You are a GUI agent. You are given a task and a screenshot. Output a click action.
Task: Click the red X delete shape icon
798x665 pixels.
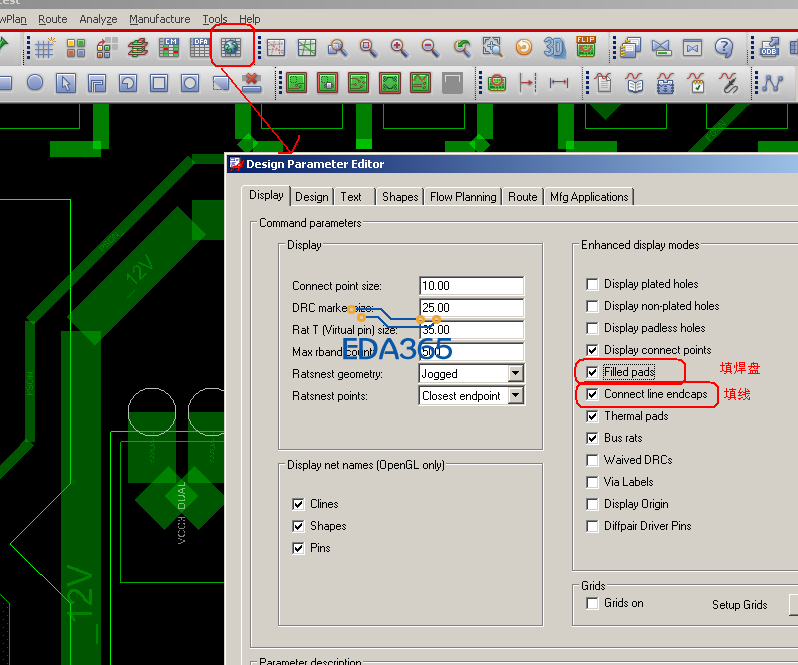[251, 83]
